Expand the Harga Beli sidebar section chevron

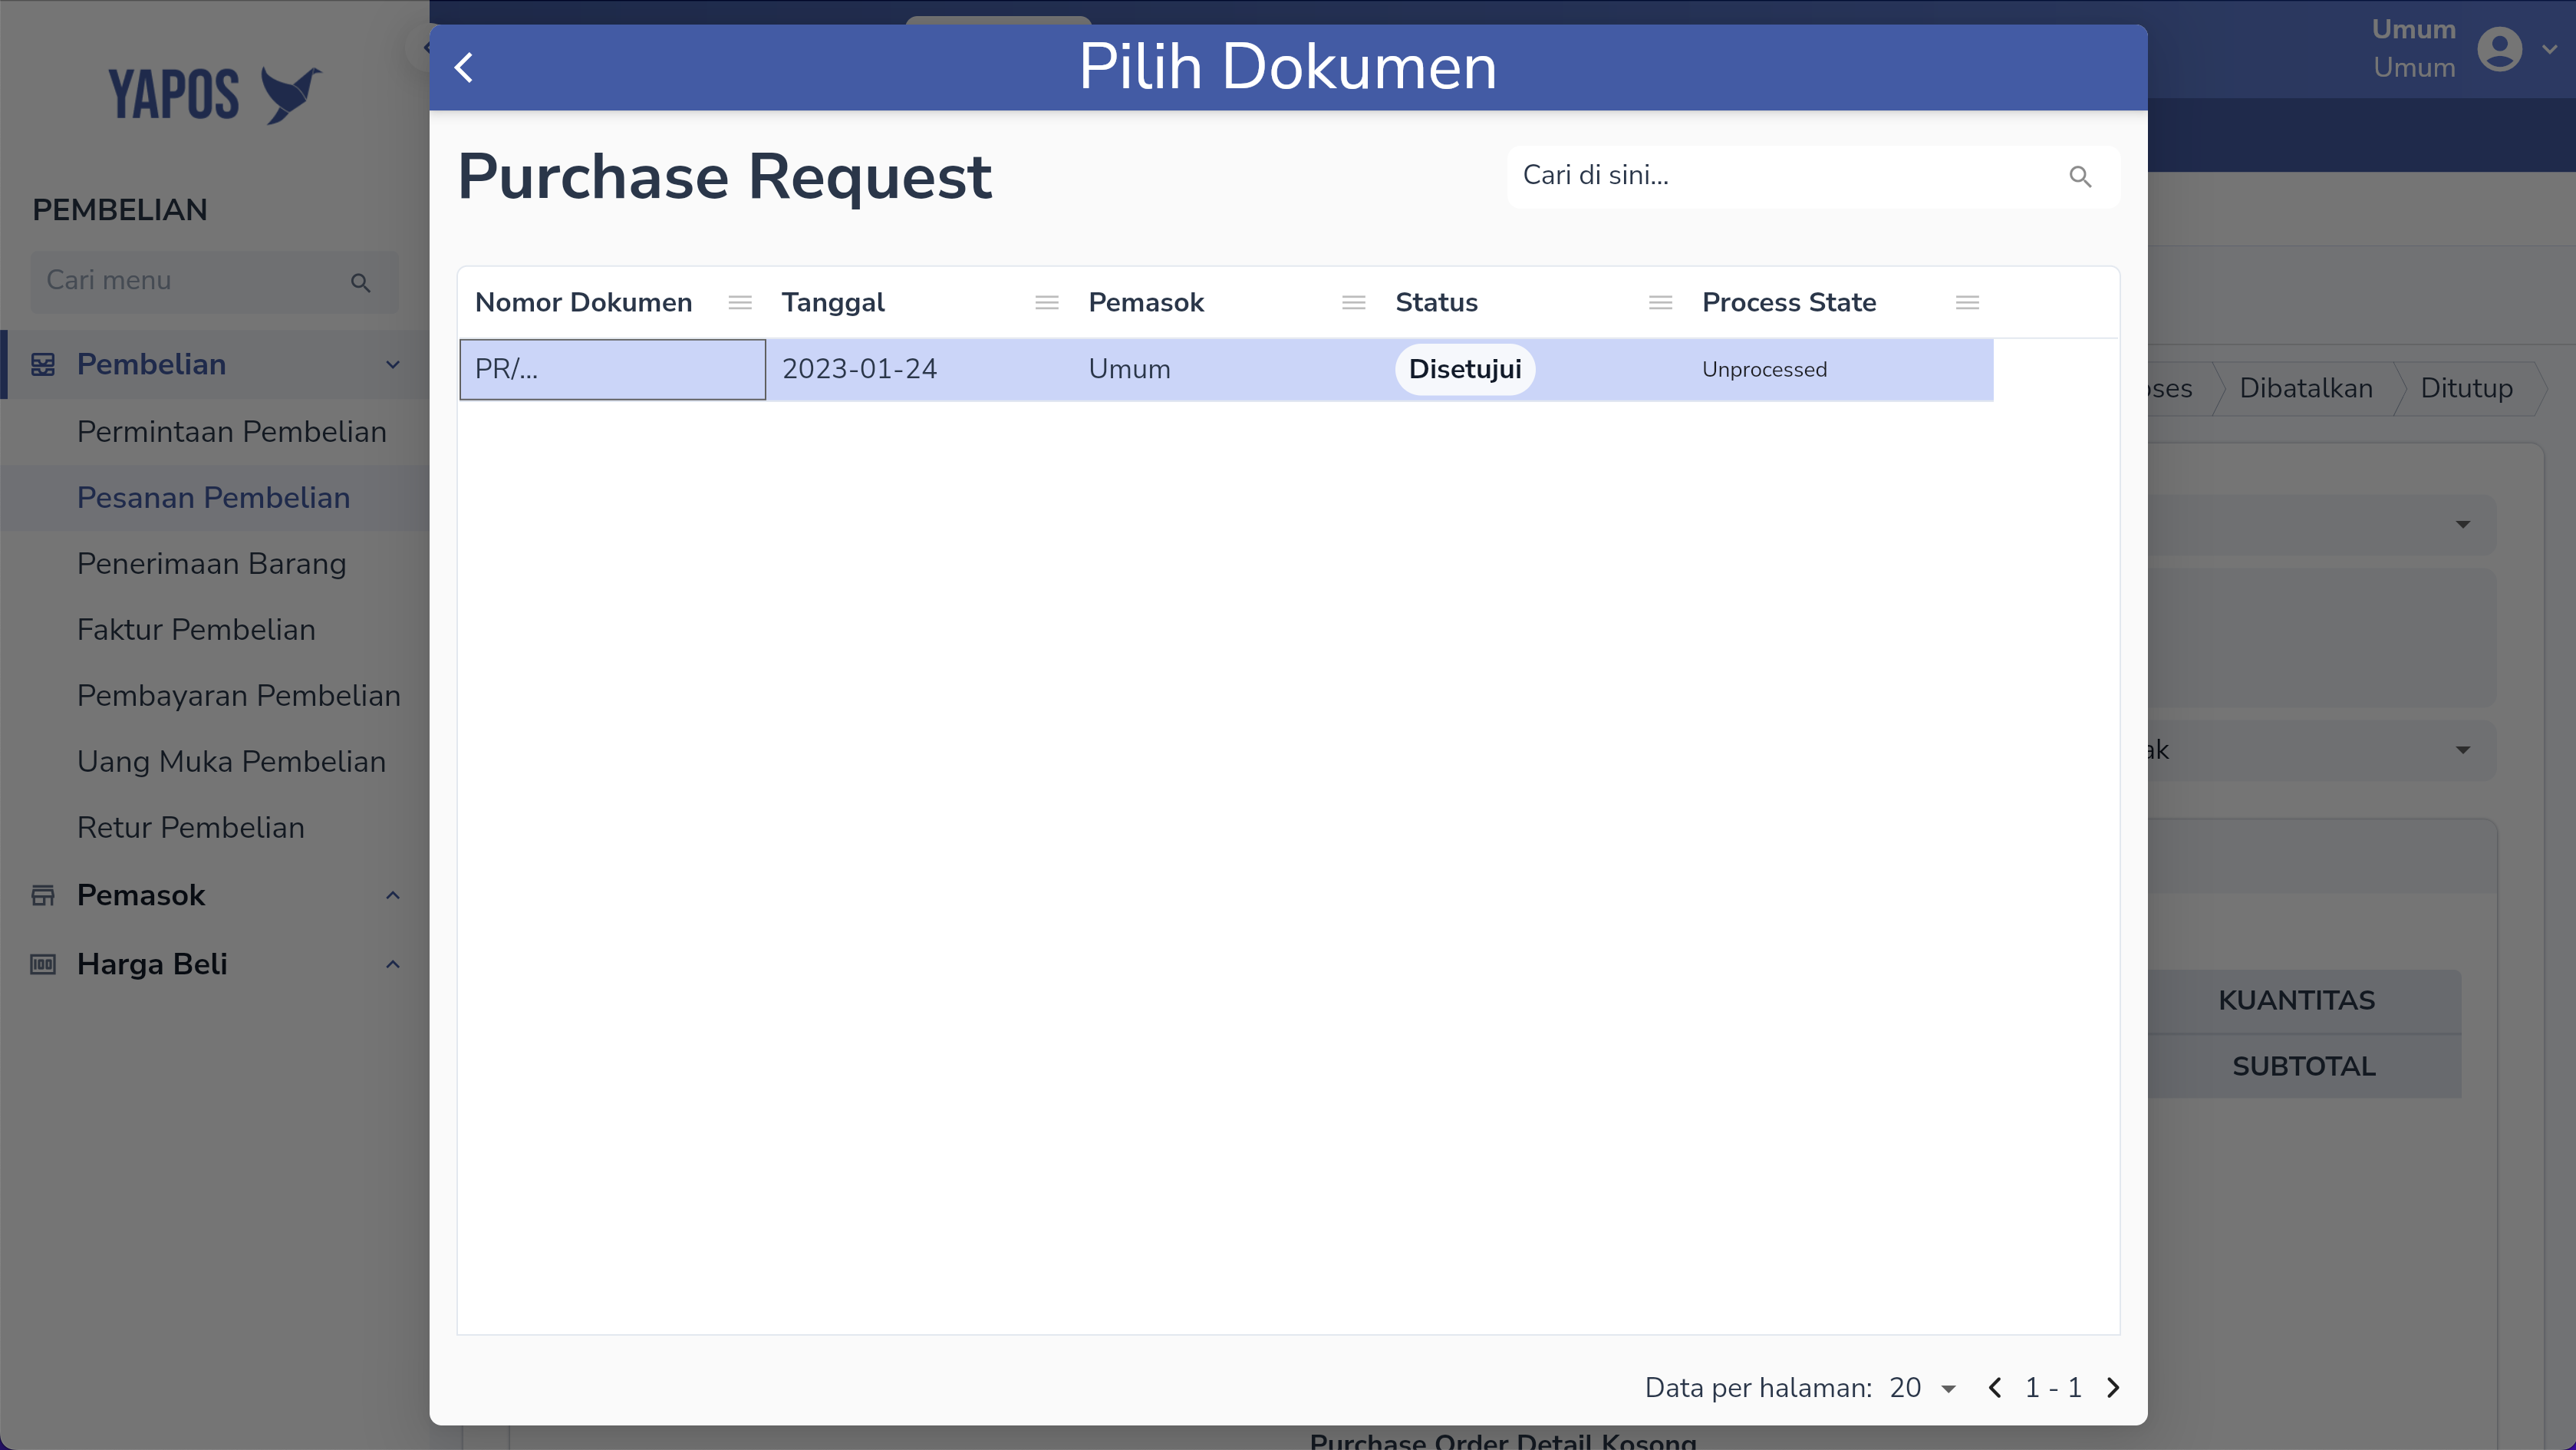point(393,964)
